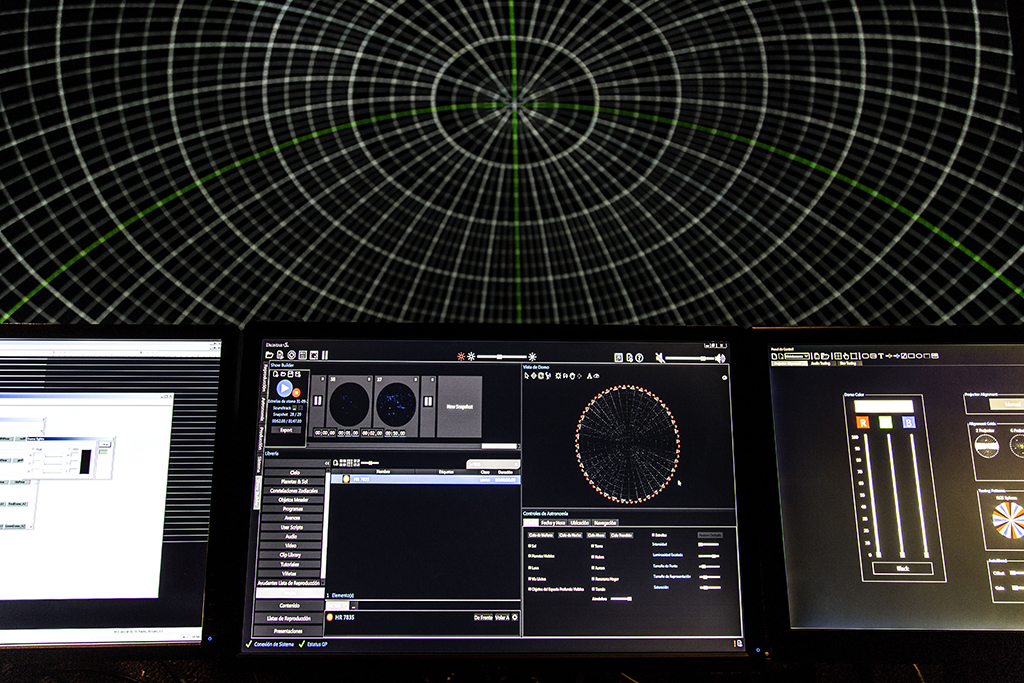Click the gear icon beside Volar A
The width and height of the screenshot is (1024, 683).
coord(515,617)
